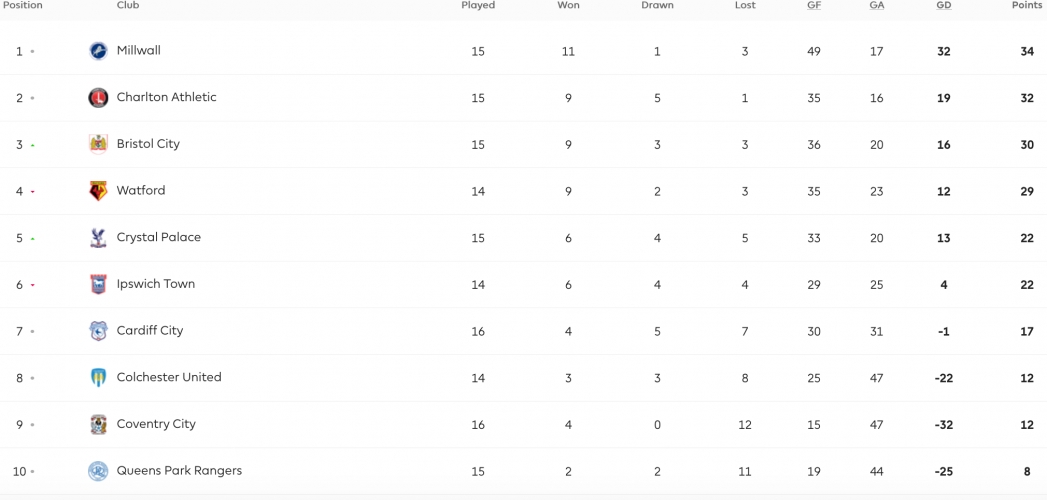1047x500 pixels.
Task: Click the Coventry City crest icon
Action: click(98, 425)
